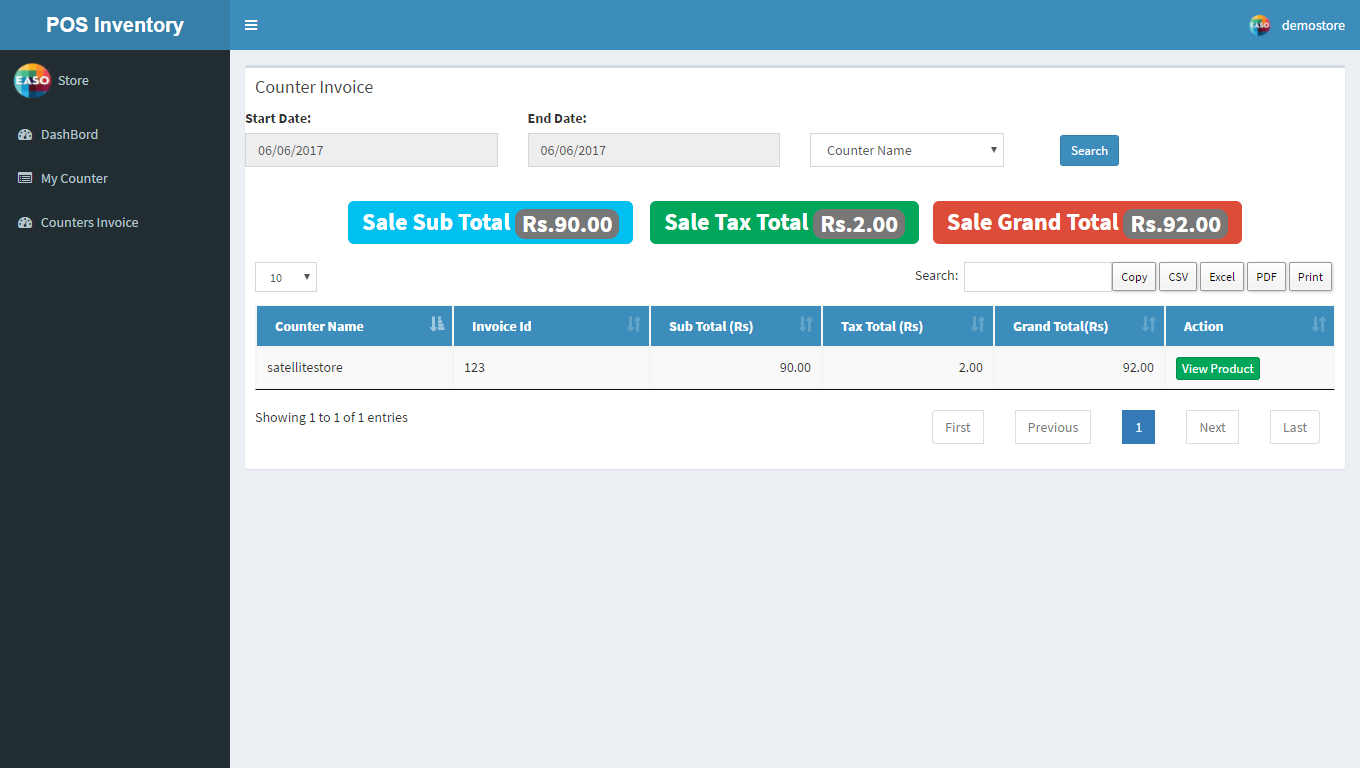The height and width of the screenshot is (768, 1360).
Task: Click the 2.00 tax total cell
Action: [908, 368]
